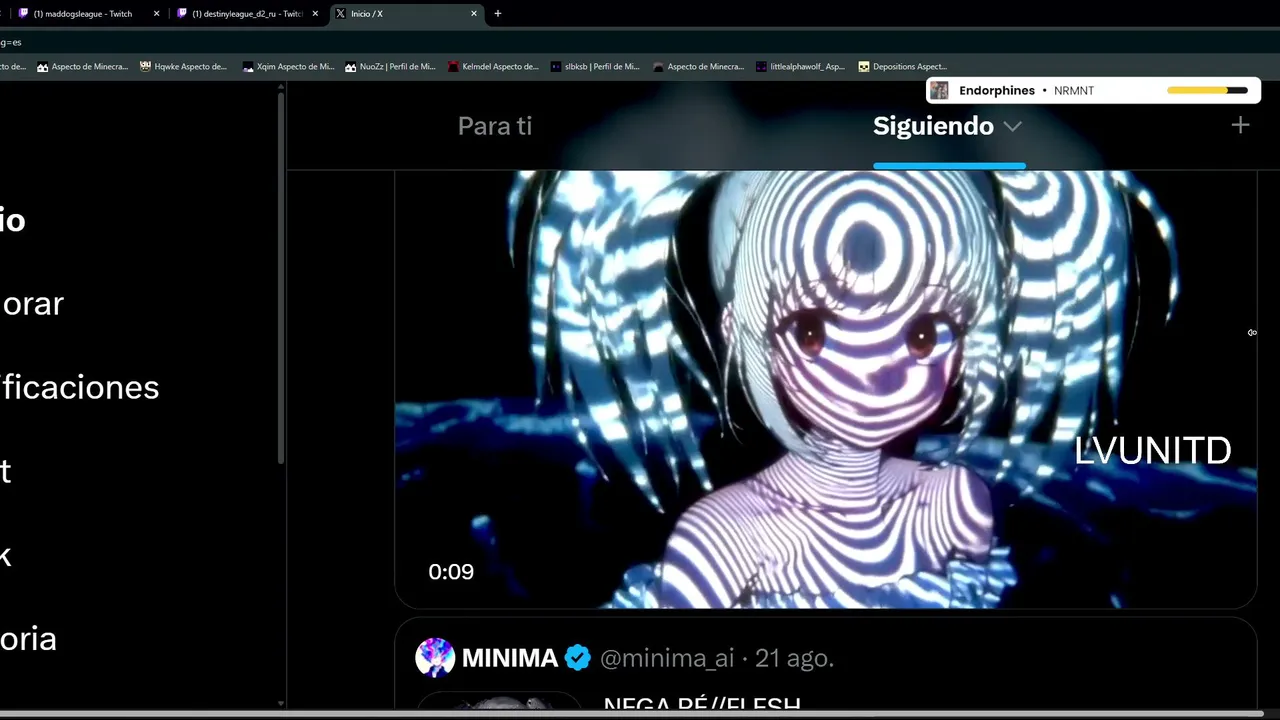1280x720 pixels.
Task: Click the sidebar scroll-down arrow
Action: pos(281,704)
